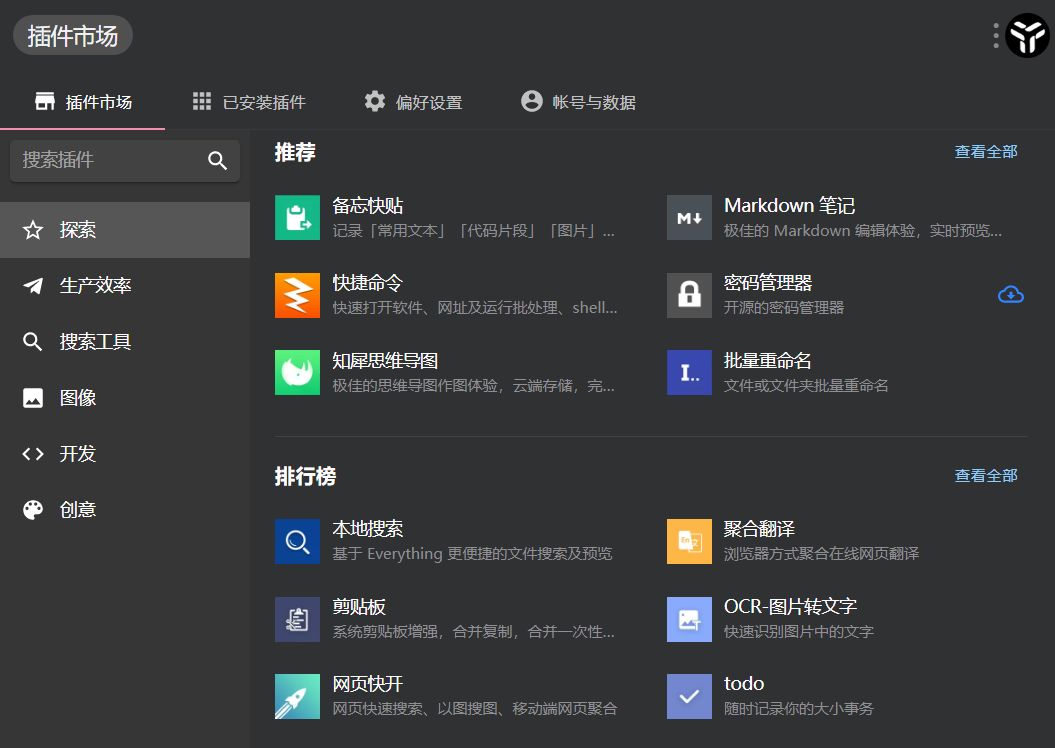Open the uTools logo at top right
The width and height of the screenshot is (1055, 748).
point(1028,35)
